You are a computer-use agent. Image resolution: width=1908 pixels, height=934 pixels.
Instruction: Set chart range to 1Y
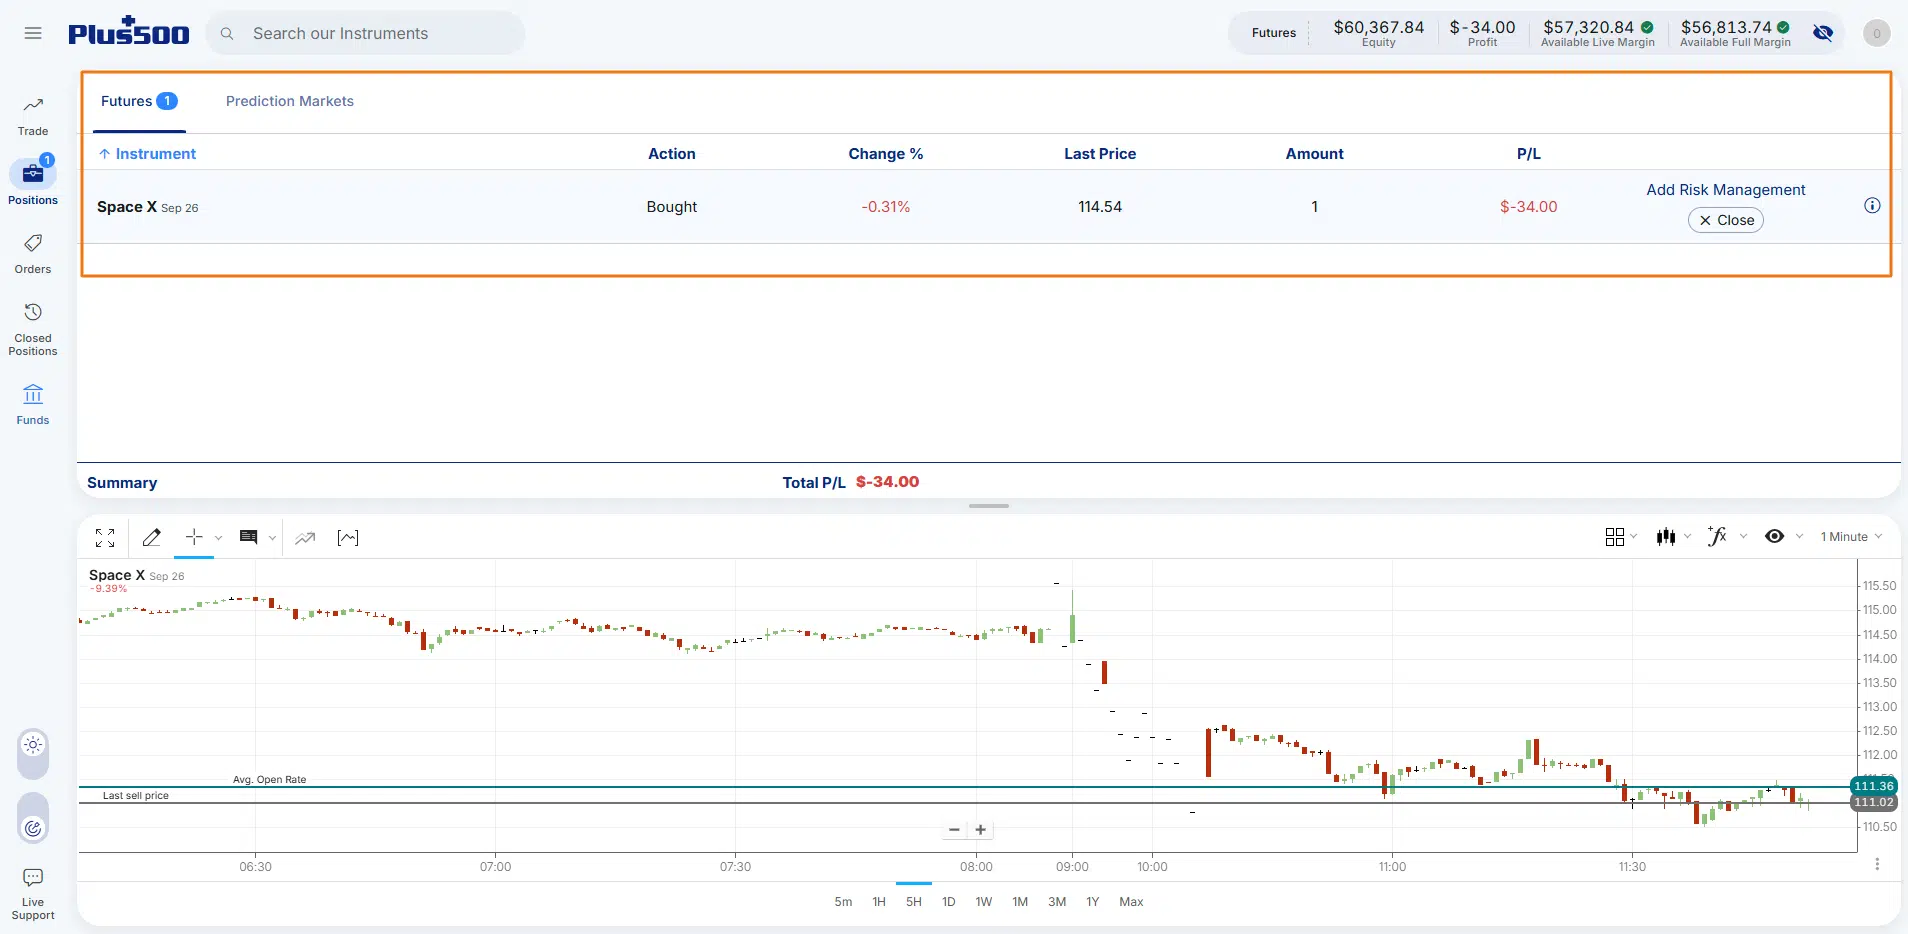pos(1093,902)
